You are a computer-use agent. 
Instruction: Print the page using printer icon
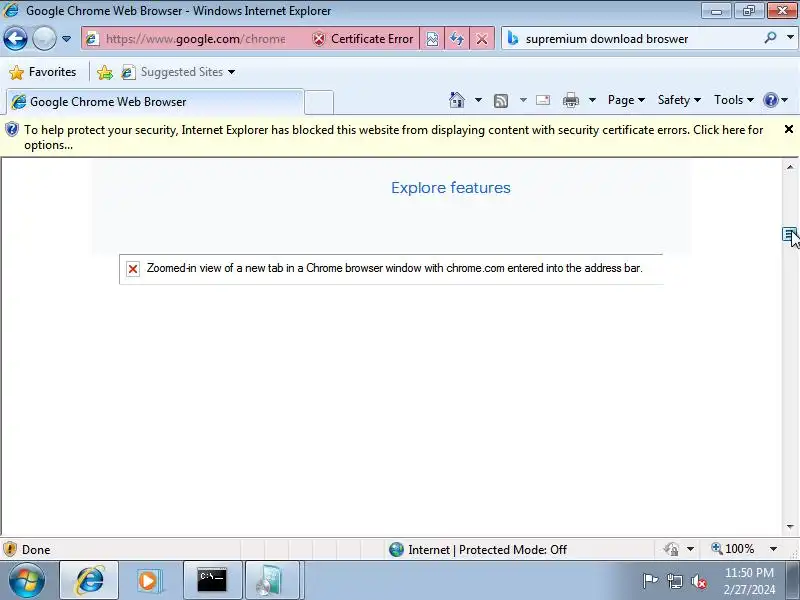click(570, 100)
